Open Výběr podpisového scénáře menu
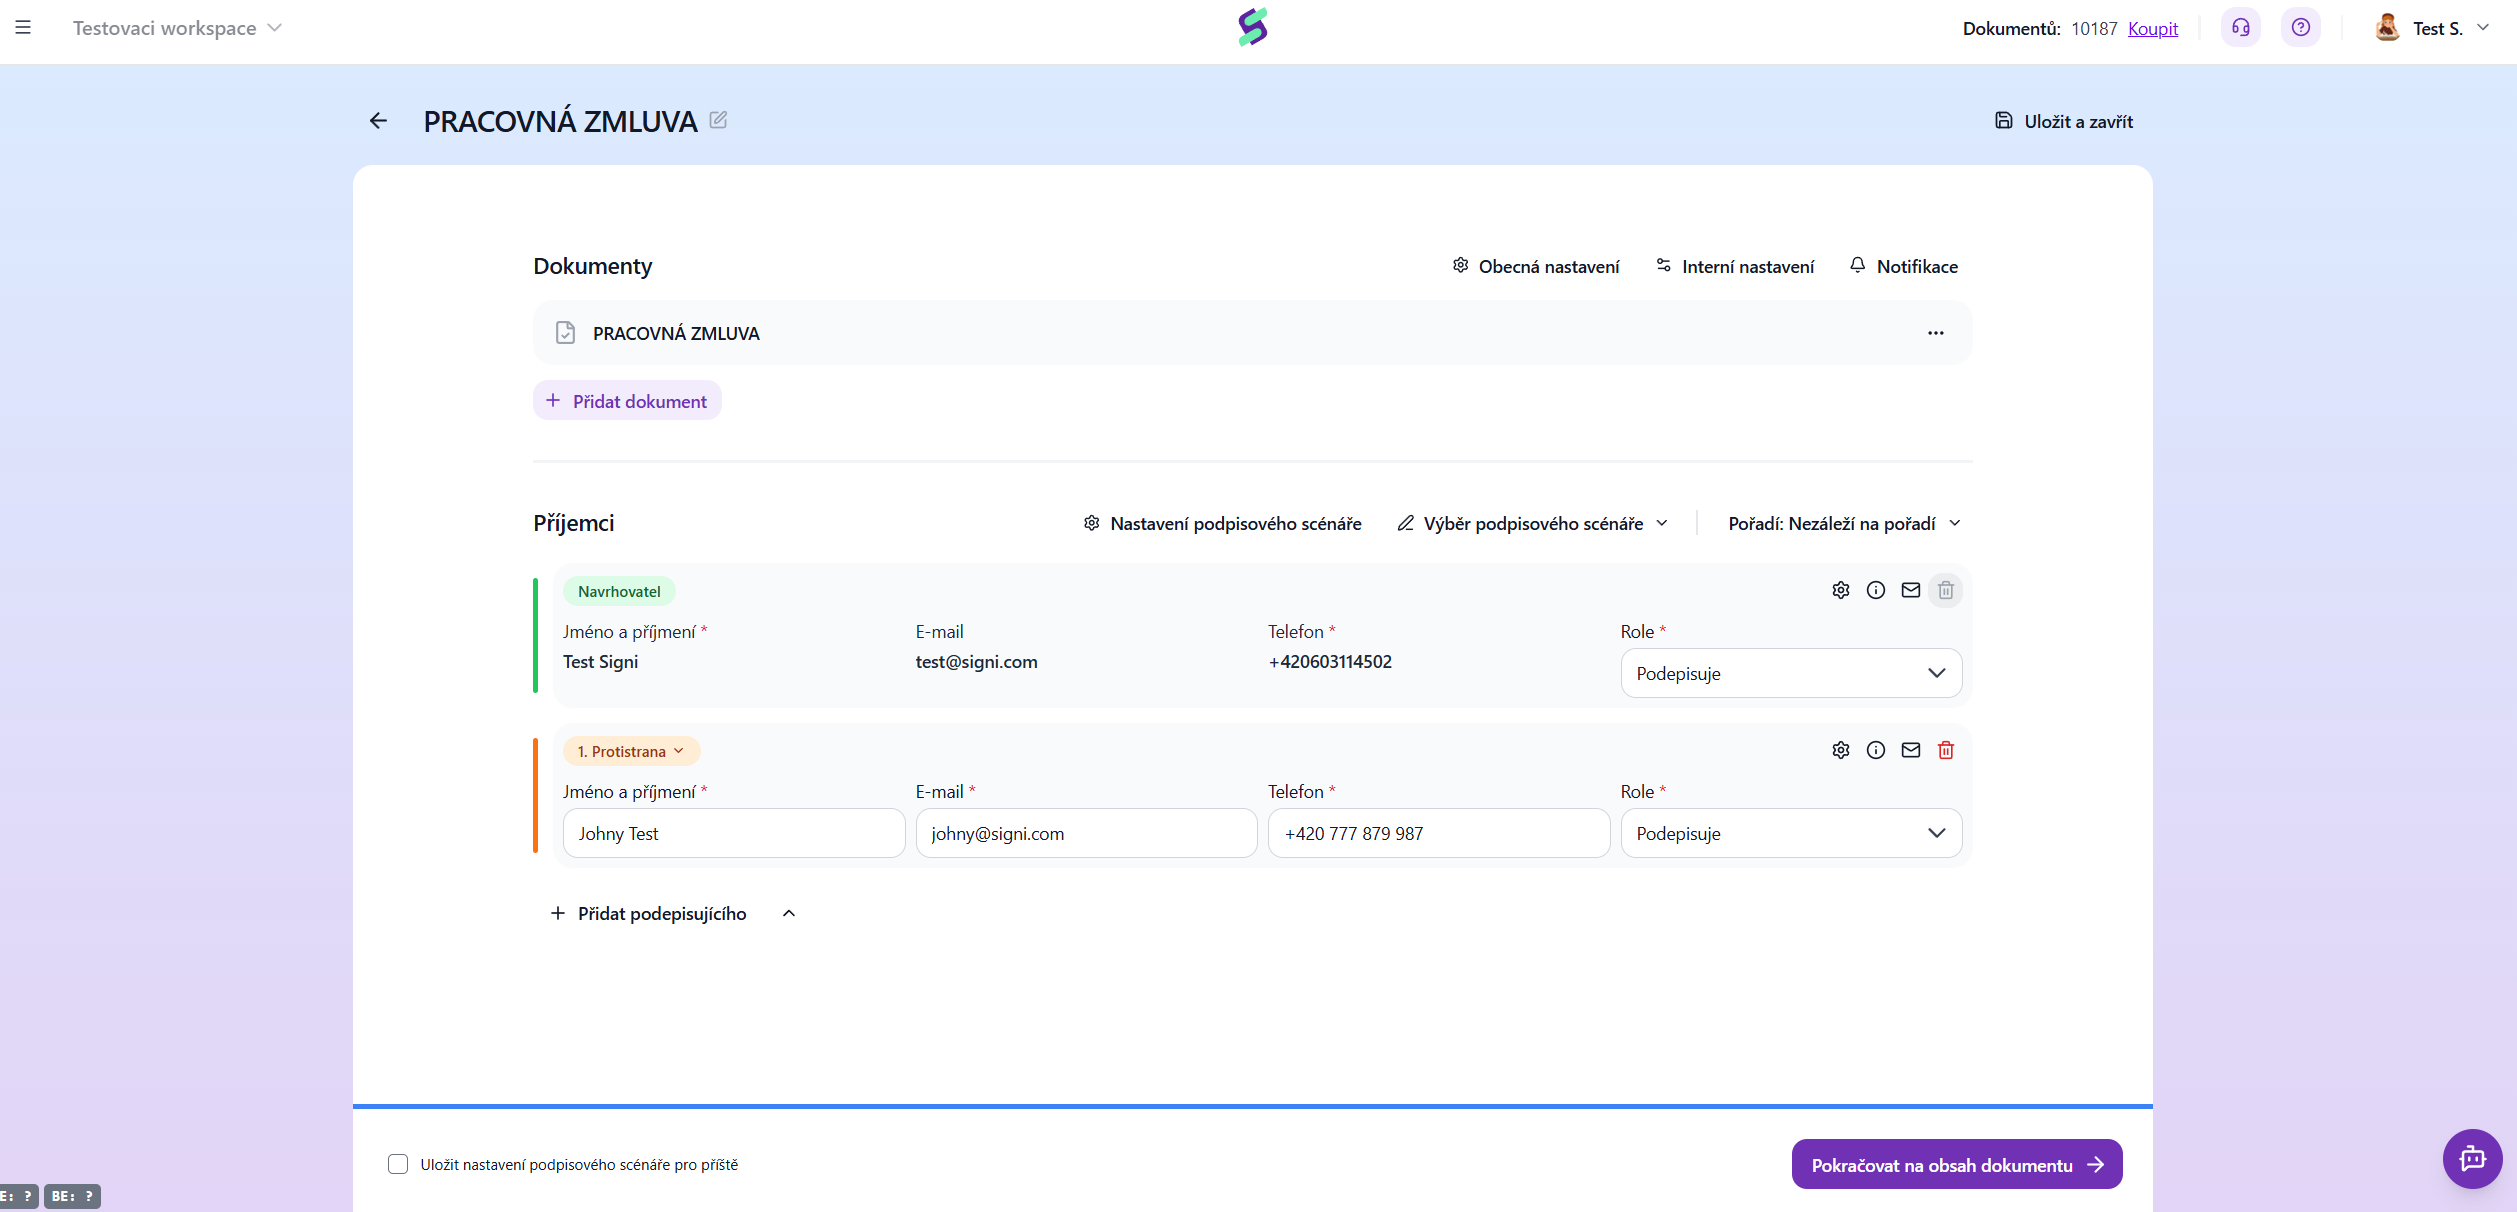2517x1212 pixels. pyautogui.click(x=1532, y=523)
